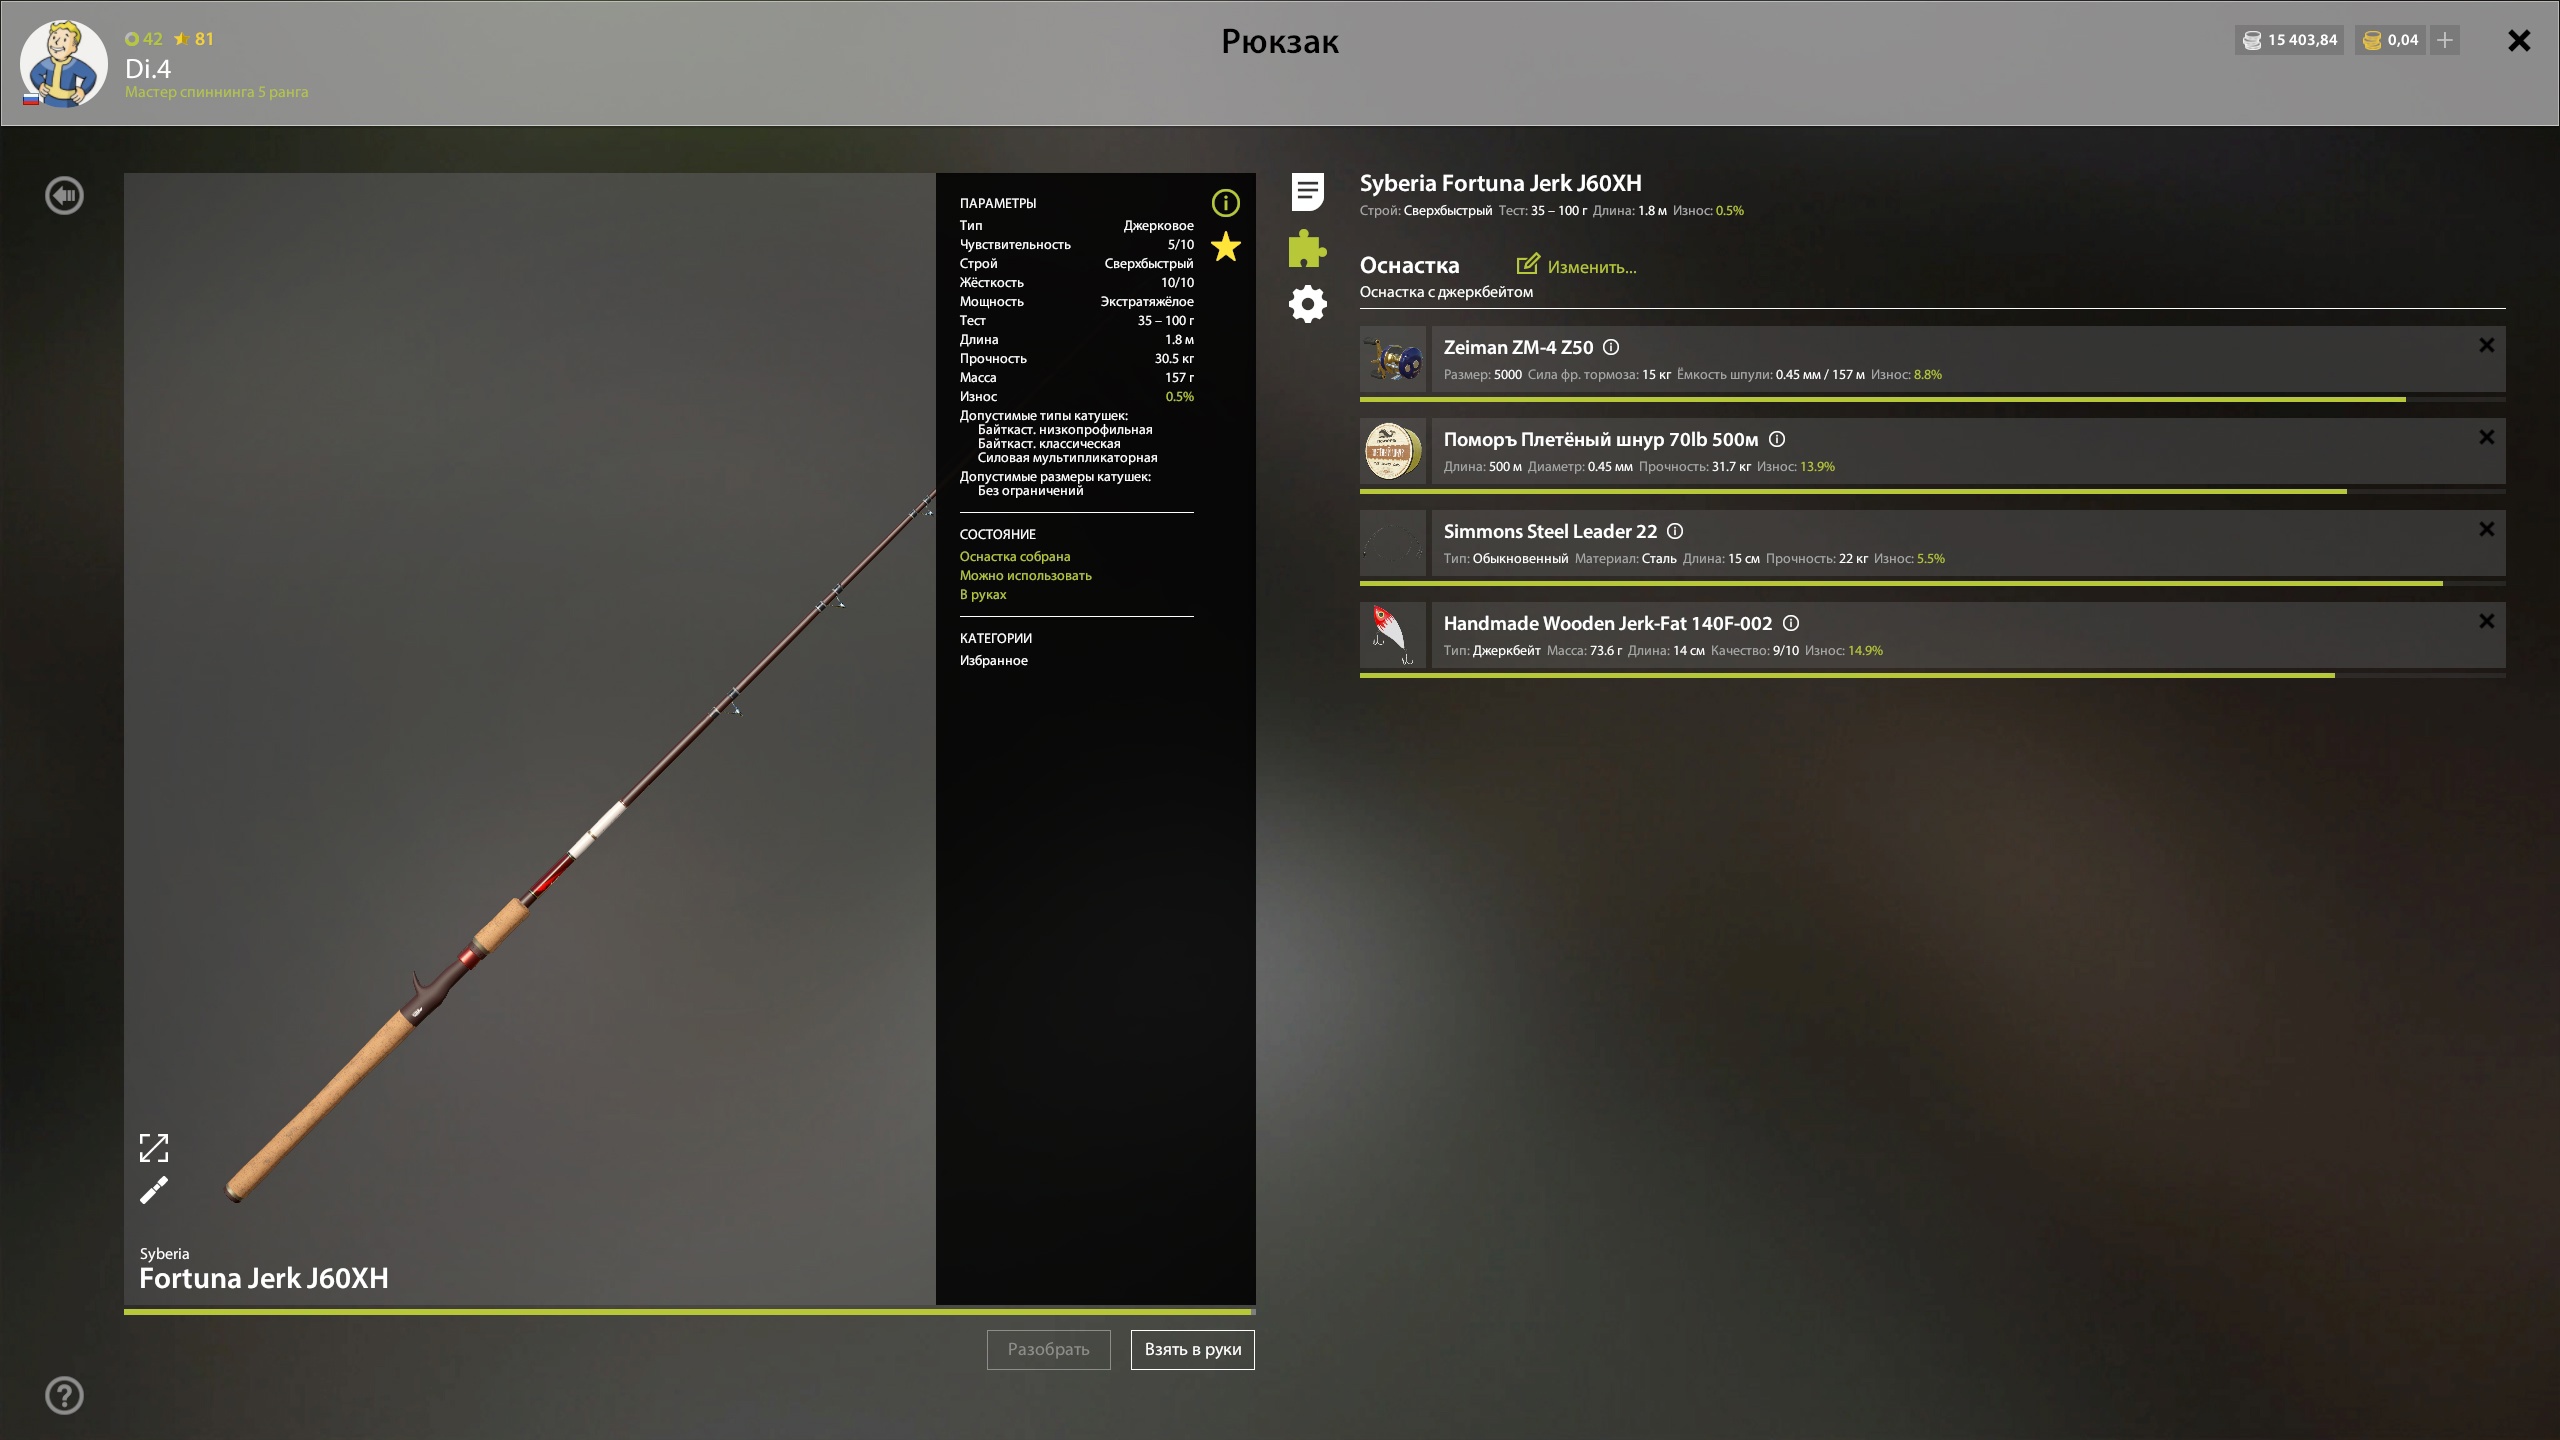
Task: Click the Силовая мультипликаторная reel type
Action: click(1067, 458)
